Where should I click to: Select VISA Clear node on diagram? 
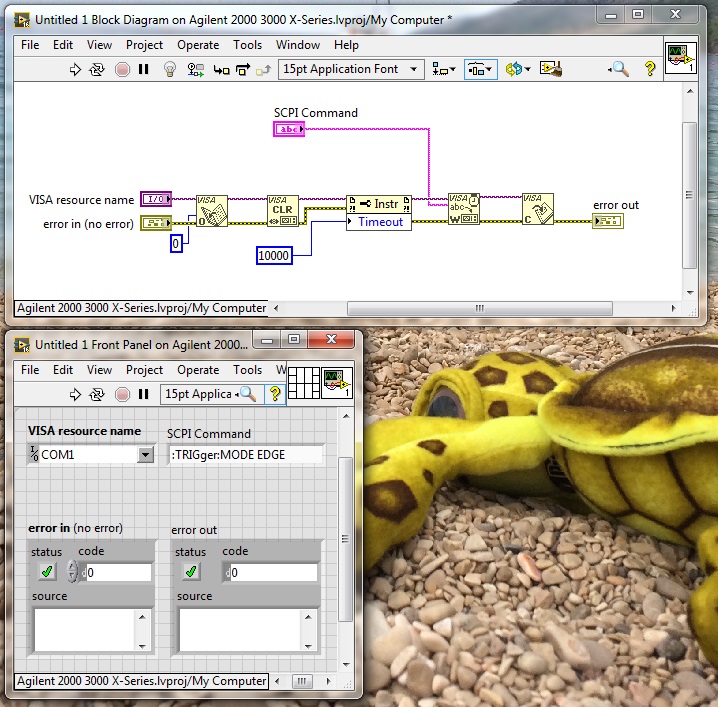click(x=283, y=211)
